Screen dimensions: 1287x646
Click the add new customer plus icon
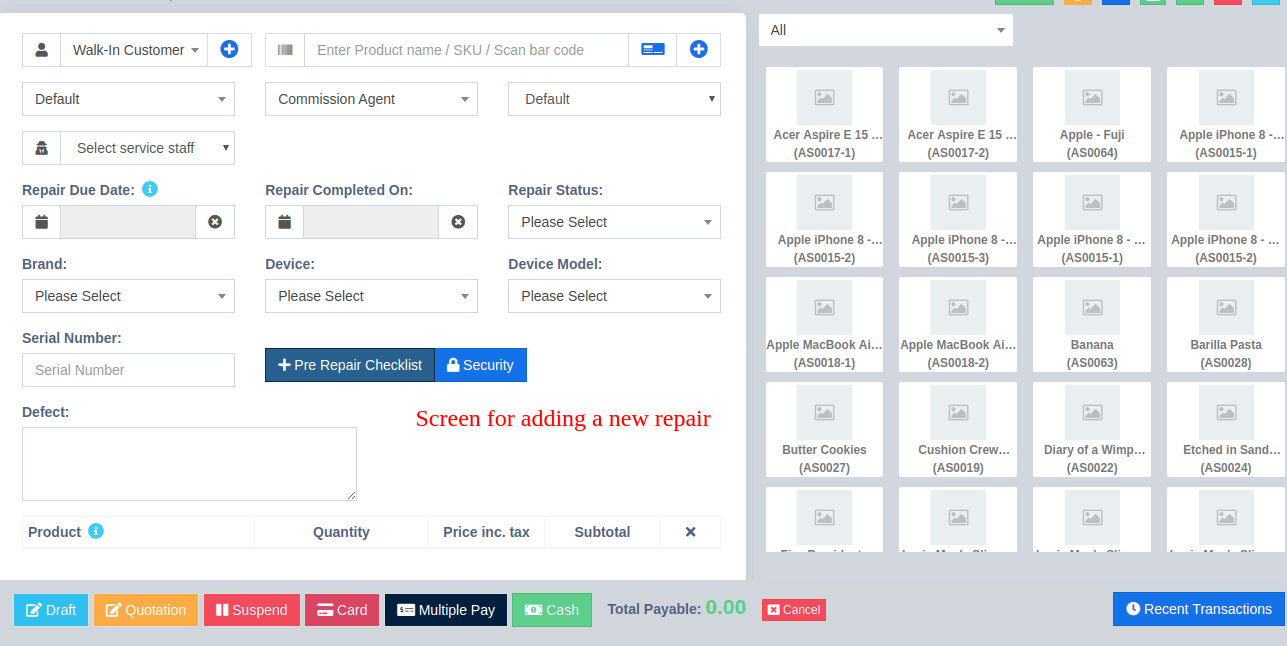coord(229,49)
